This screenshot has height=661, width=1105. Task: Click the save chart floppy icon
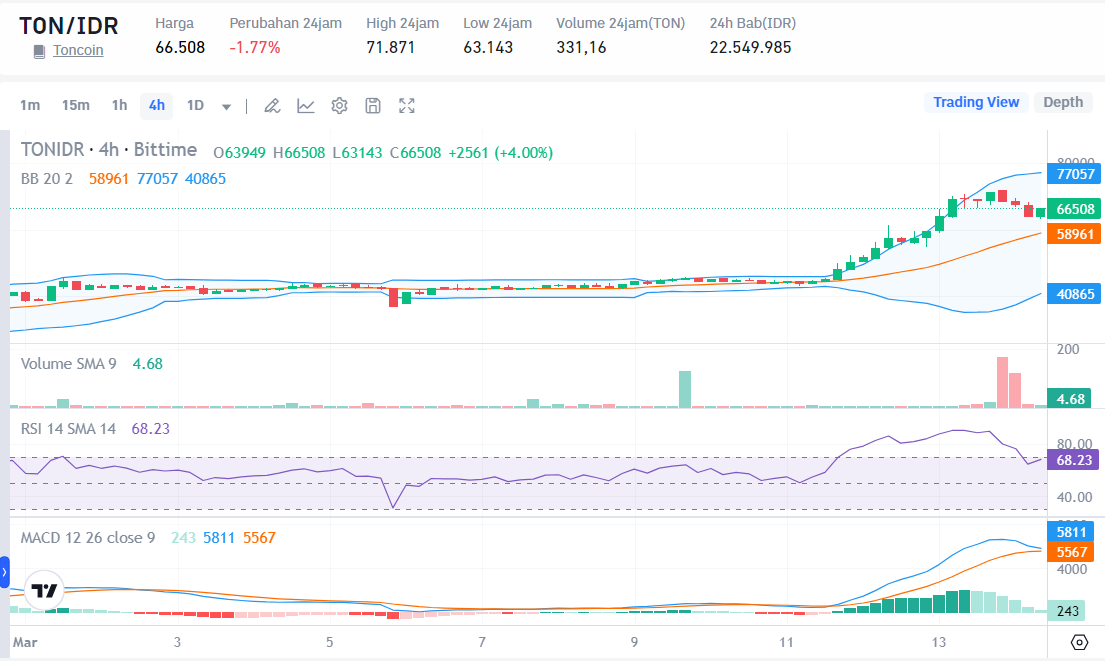tap(373, 106)
